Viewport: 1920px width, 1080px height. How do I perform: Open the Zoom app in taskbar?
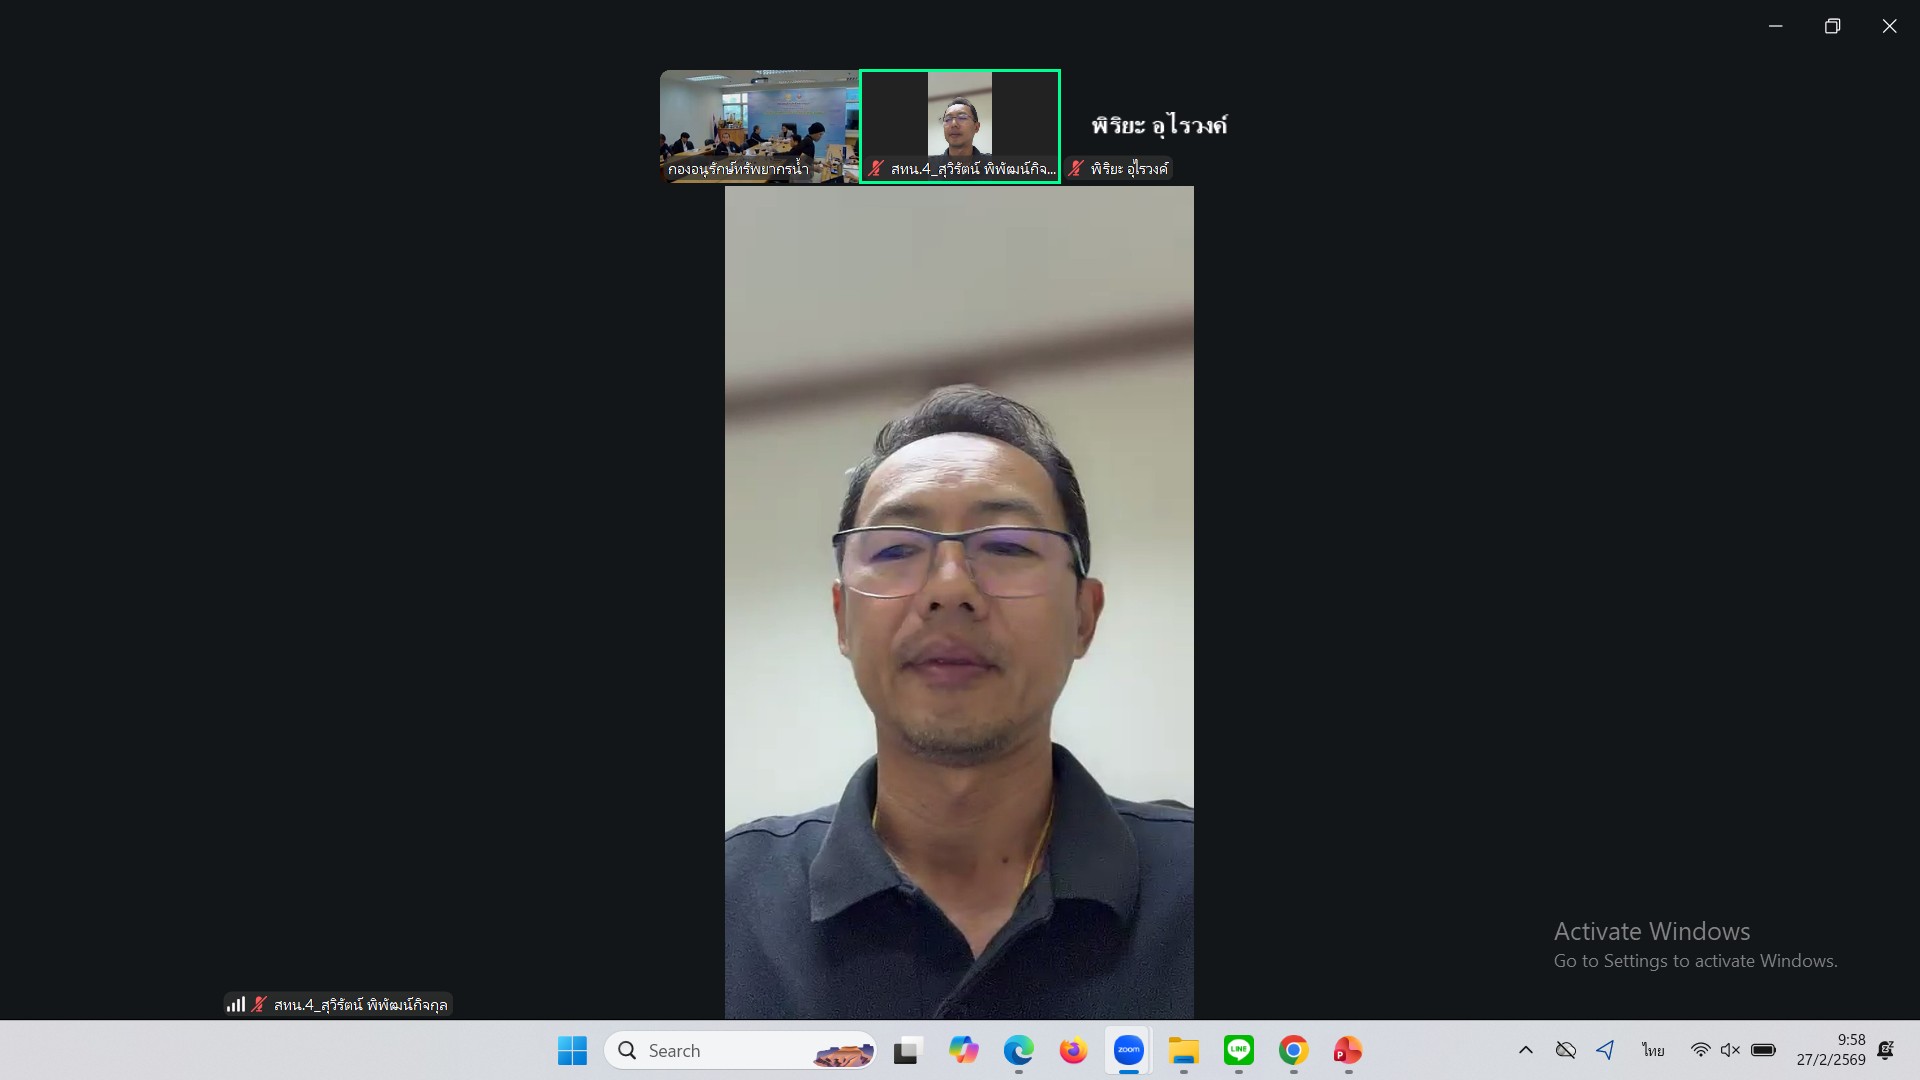(1129, 1050)
